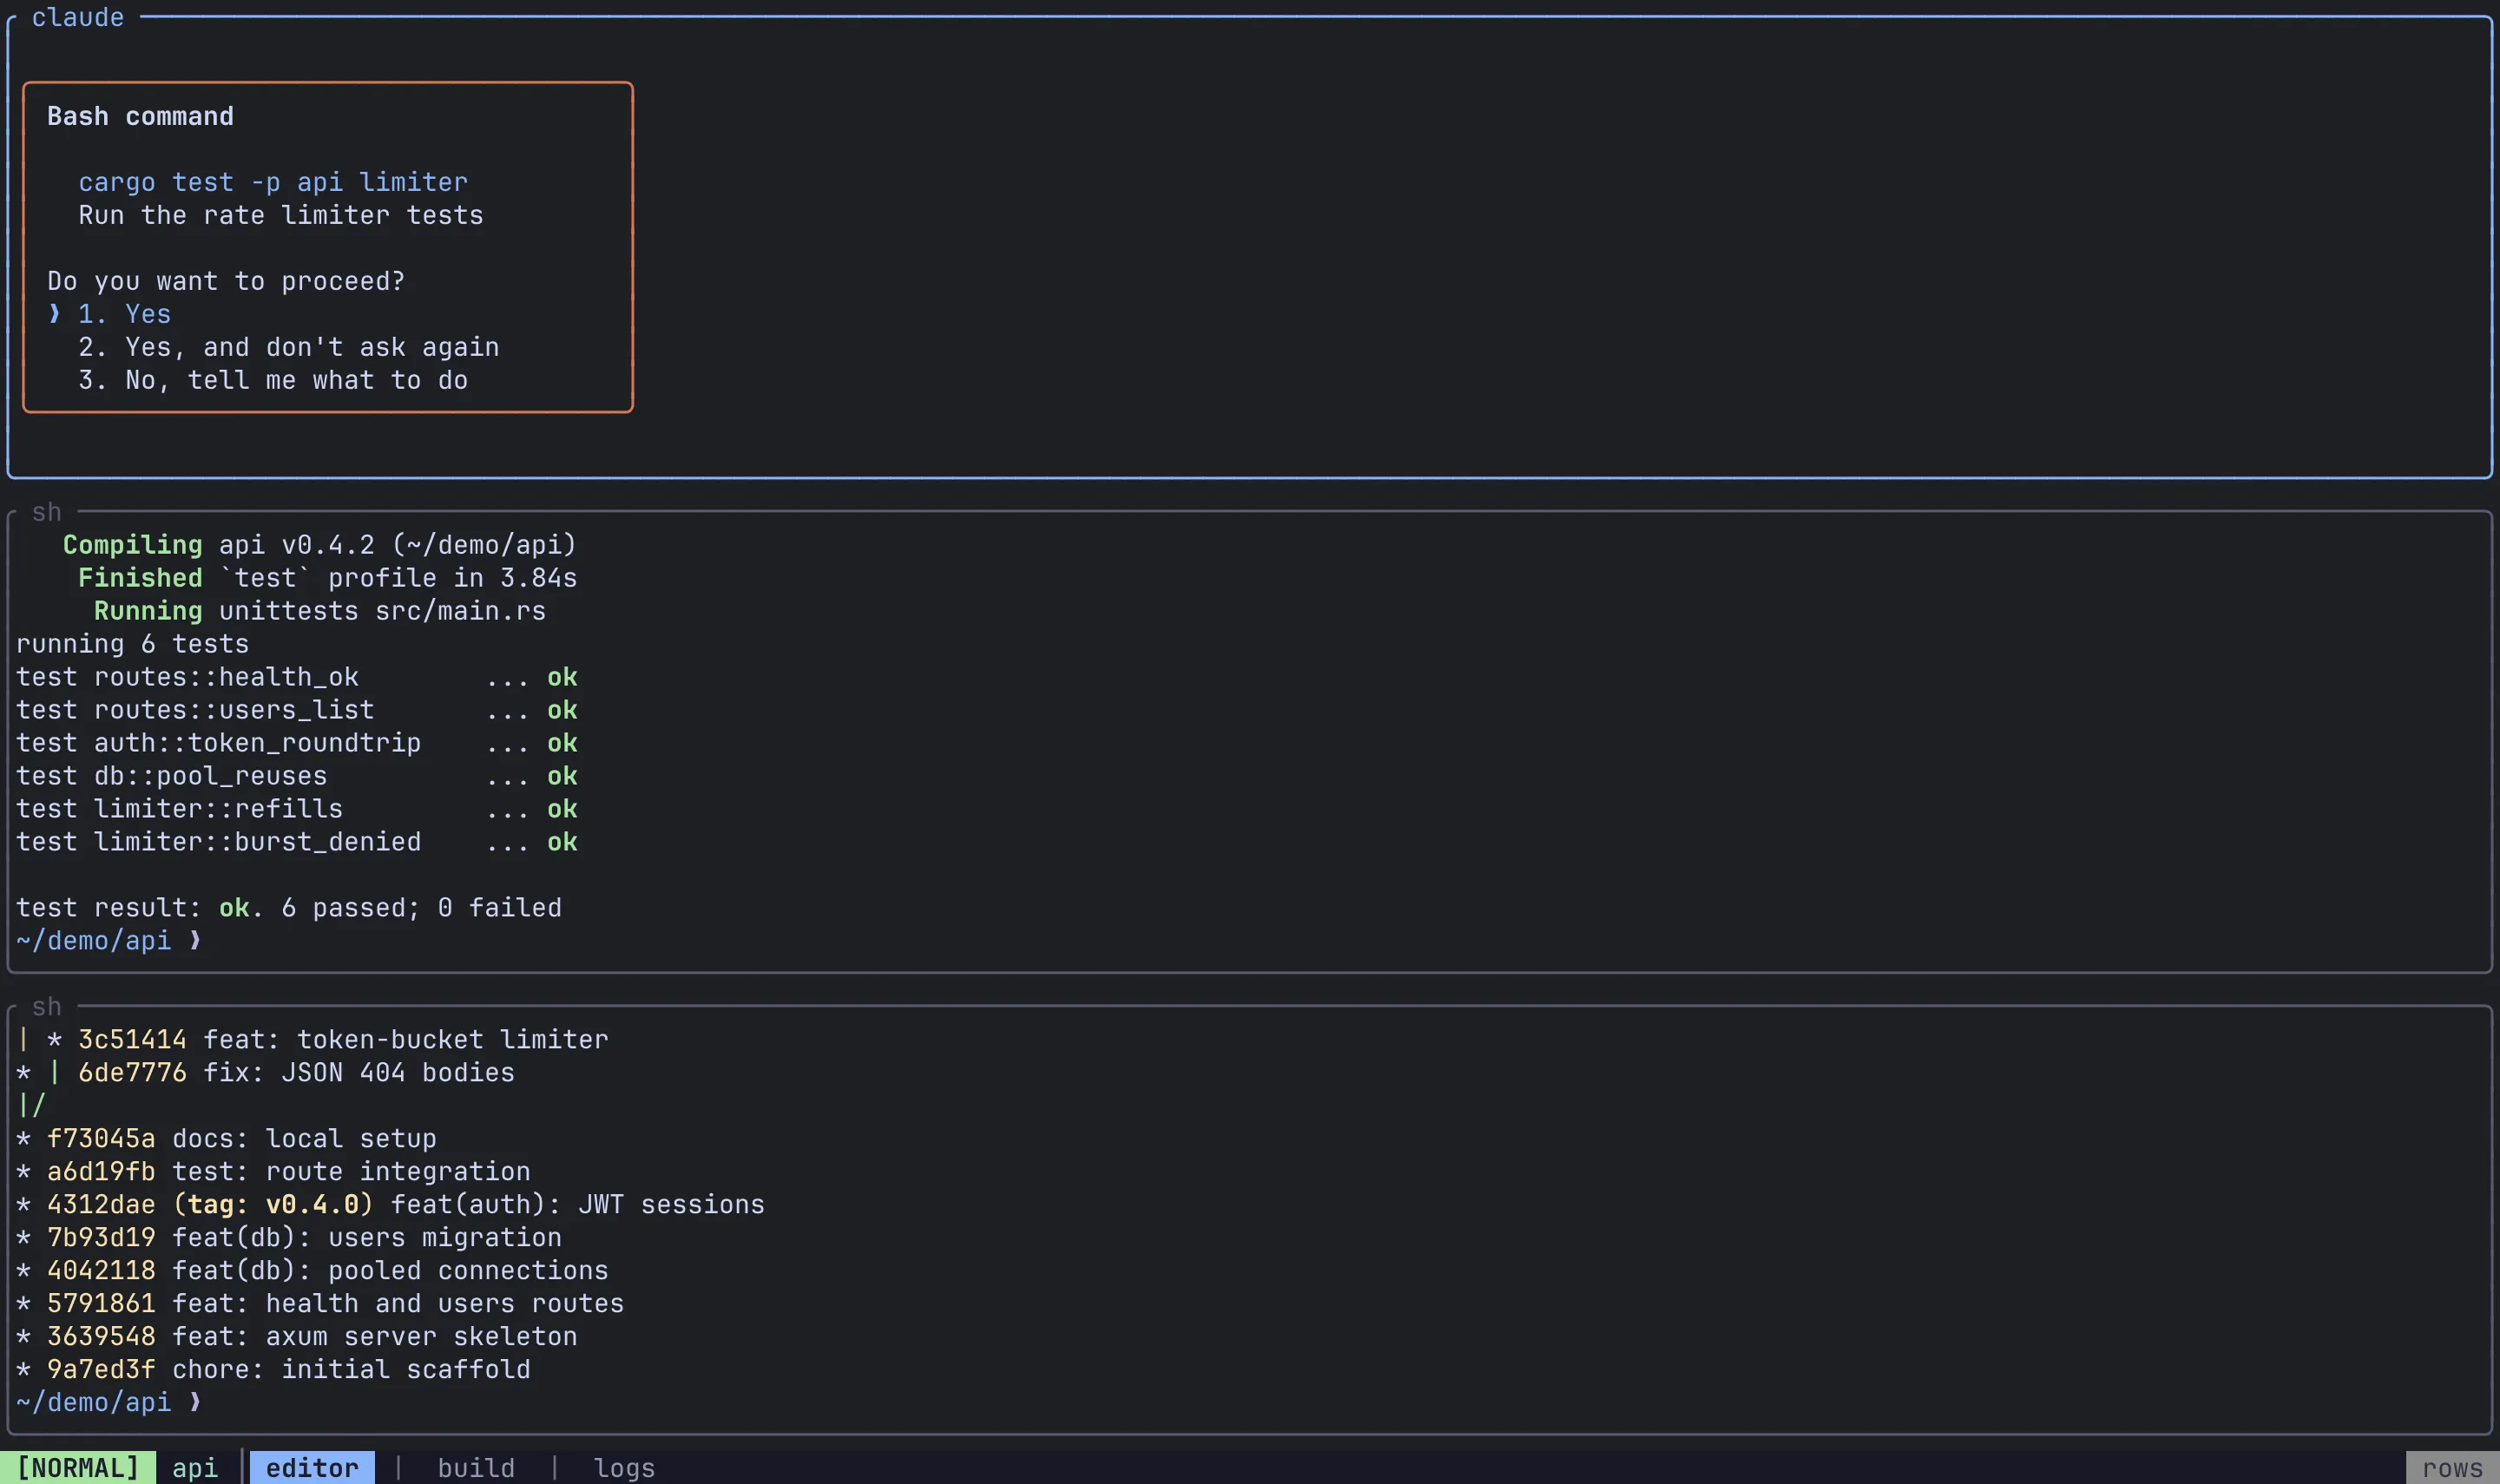The height and width of the screenshot is (1484, 2500).
Task: Click test routes::users_list line
Action: pyautogui.click(x=297, y=710)
